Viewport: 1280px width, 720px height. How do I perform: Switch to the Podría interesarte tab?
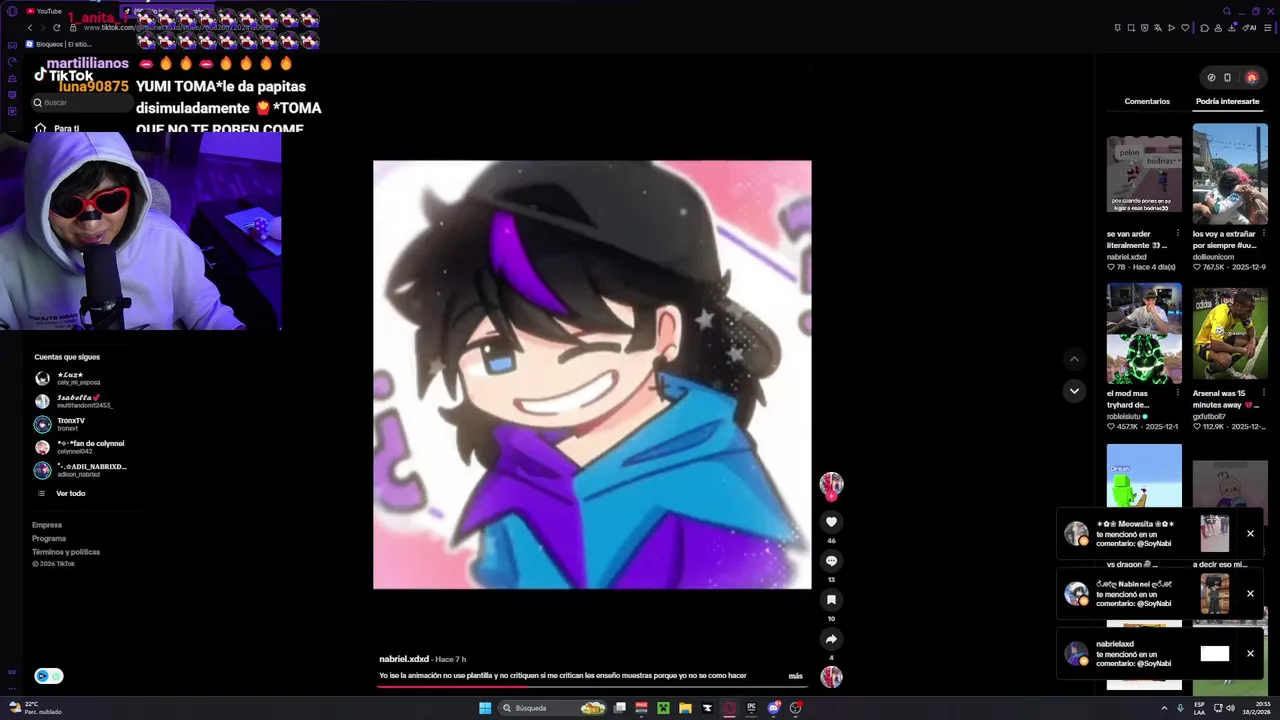coord(1227,101)
